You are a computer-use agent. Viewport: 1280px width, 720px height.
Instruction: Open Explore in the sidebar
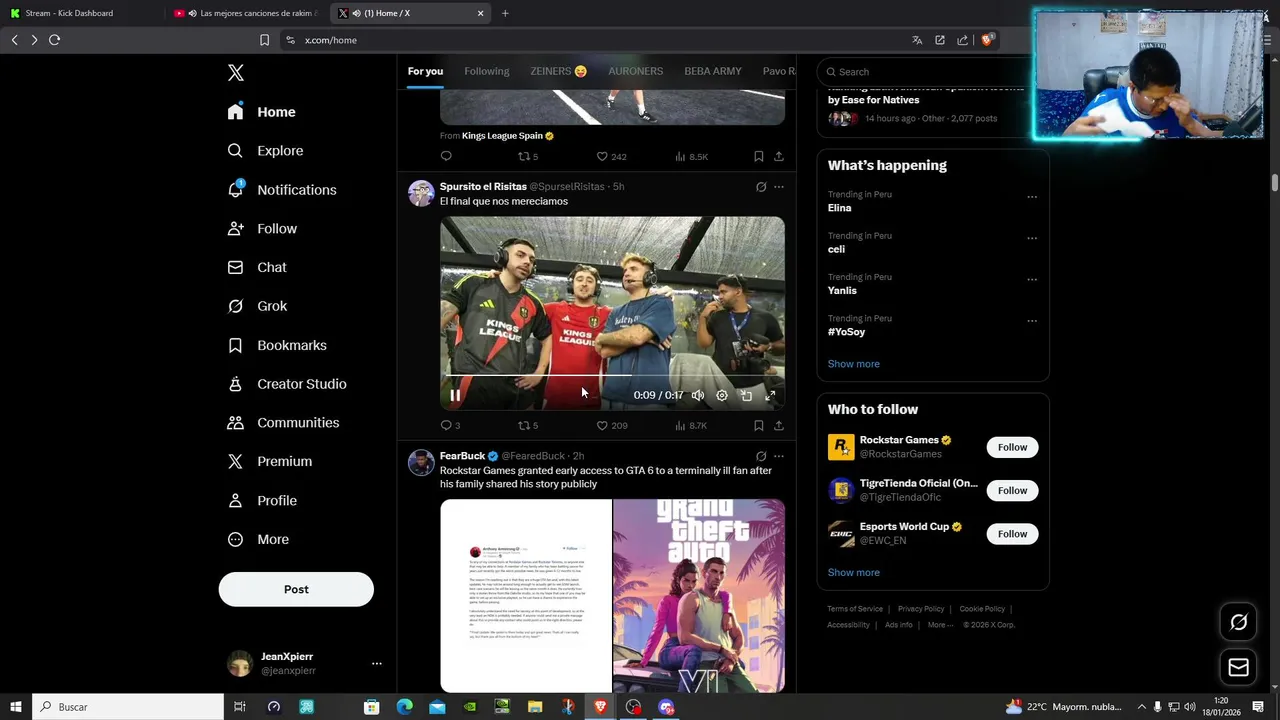click(x=265, y=151)
